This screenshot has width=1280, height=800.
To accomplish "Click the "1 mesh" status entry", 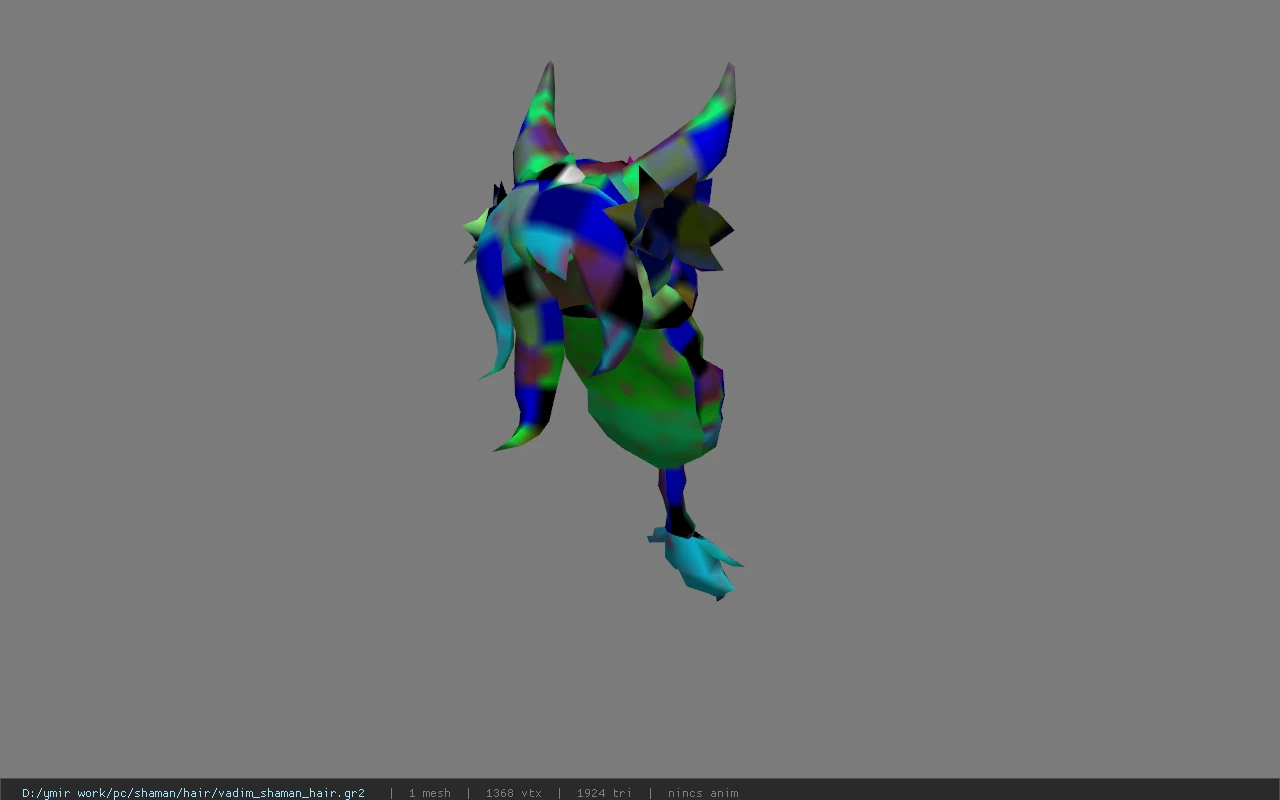I will click(x=429, y=793).
